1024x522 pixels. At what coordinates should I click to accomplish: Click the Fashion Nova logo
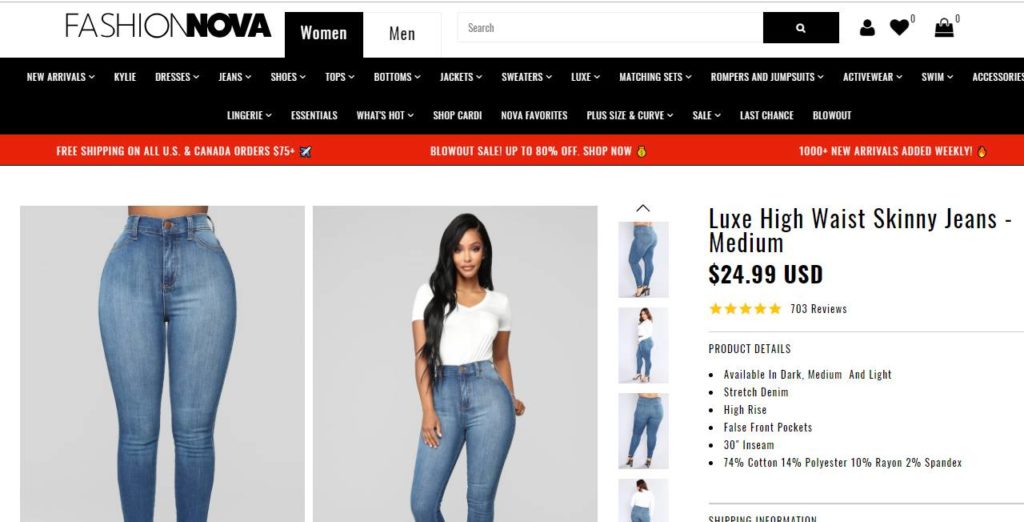(x=168, y=26)
